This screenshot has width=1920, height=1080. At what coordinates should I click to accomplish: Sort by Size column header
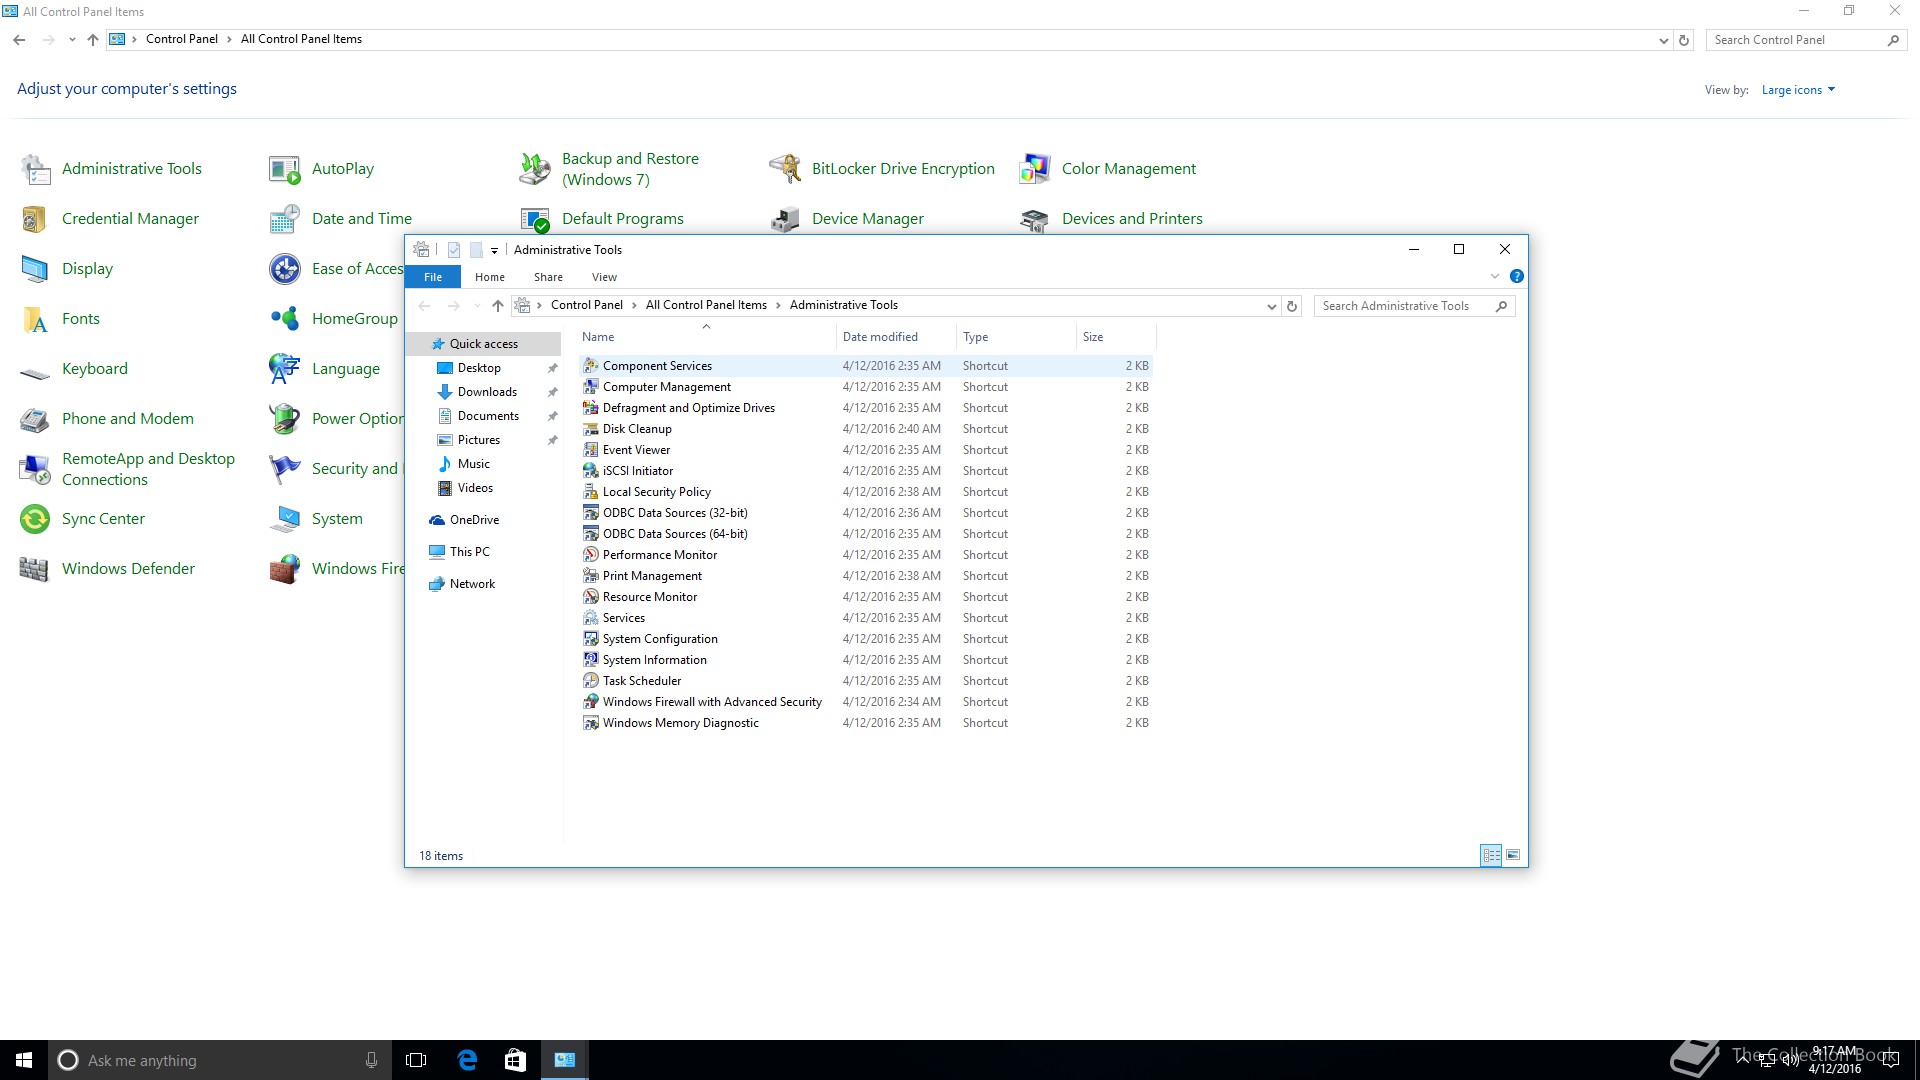point(1116,337)
